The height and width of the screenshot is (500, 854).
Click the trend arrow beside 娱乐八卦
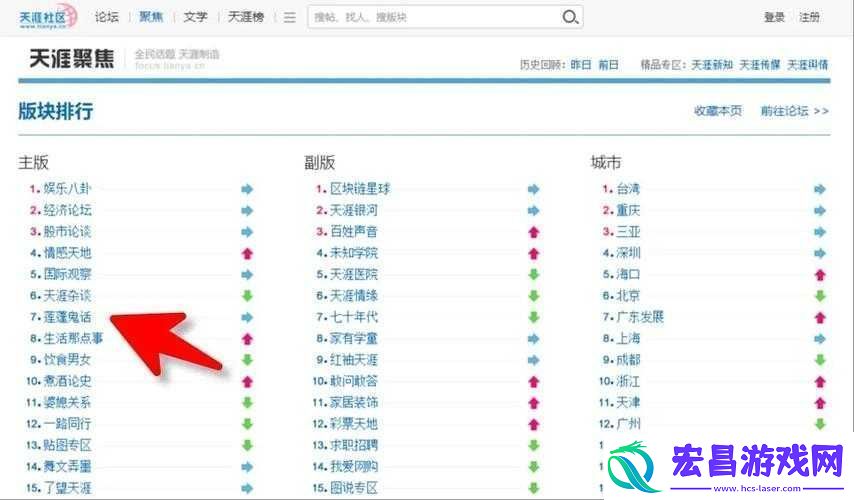(x=247, y=189)
